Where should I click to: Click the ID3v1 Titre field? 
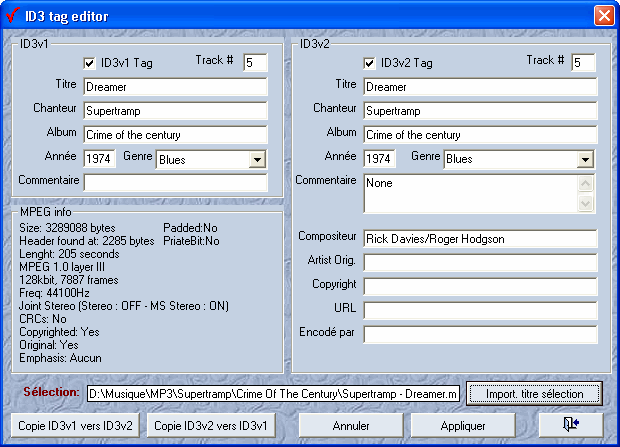(x=176, y=87)
